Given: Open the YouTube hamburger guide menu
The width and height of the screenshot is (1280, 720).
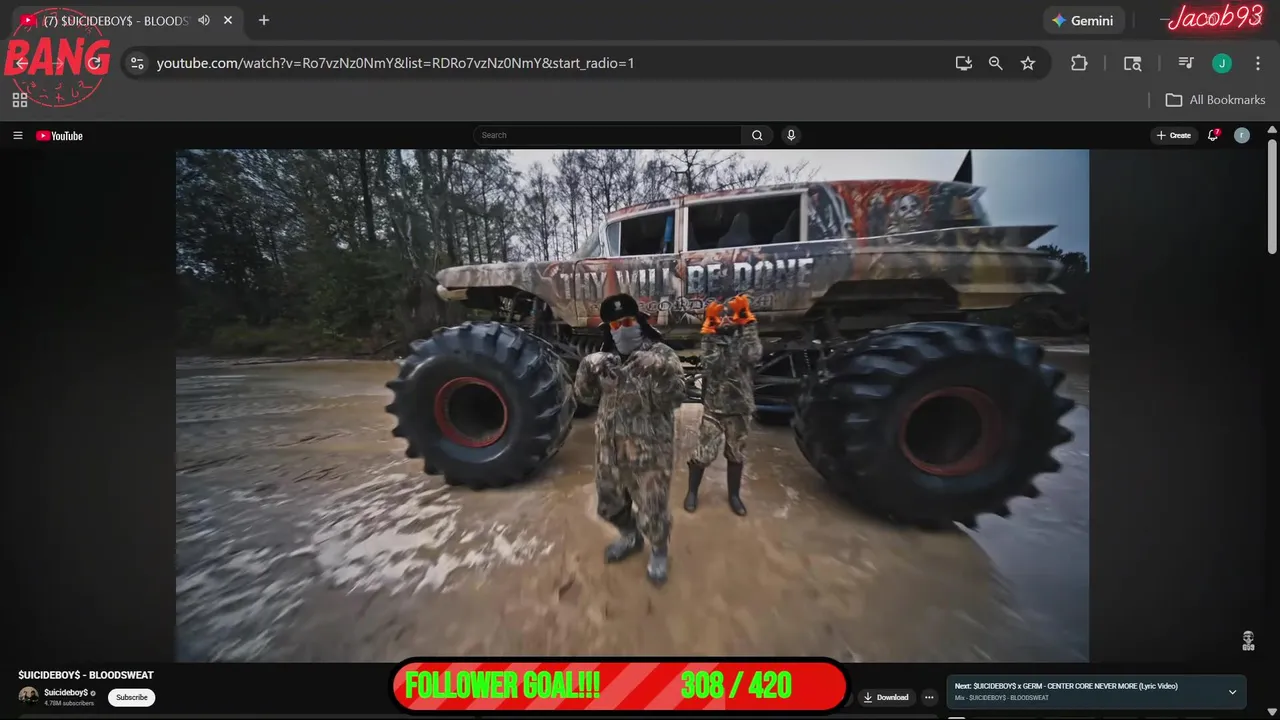Looking at the screenshot, I should coord(17,135).
